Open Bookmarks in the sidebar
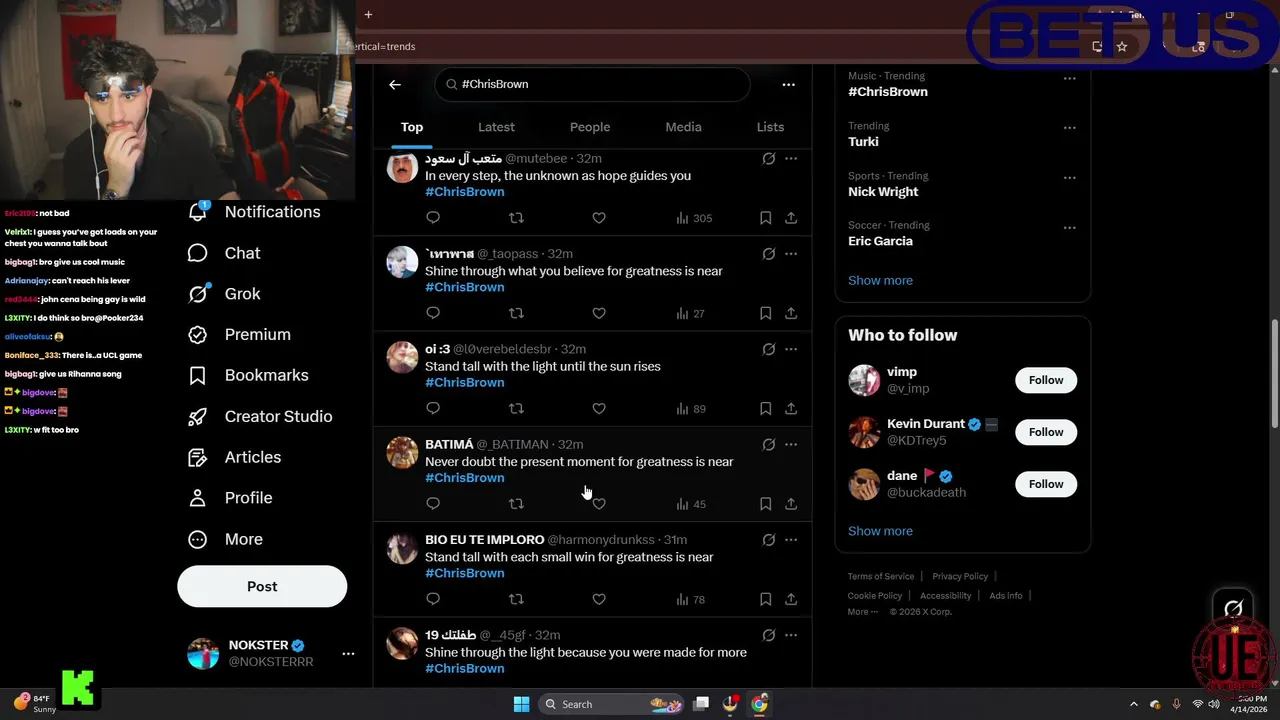Viewport: 1280px width, 720px height. coord(248,375)
